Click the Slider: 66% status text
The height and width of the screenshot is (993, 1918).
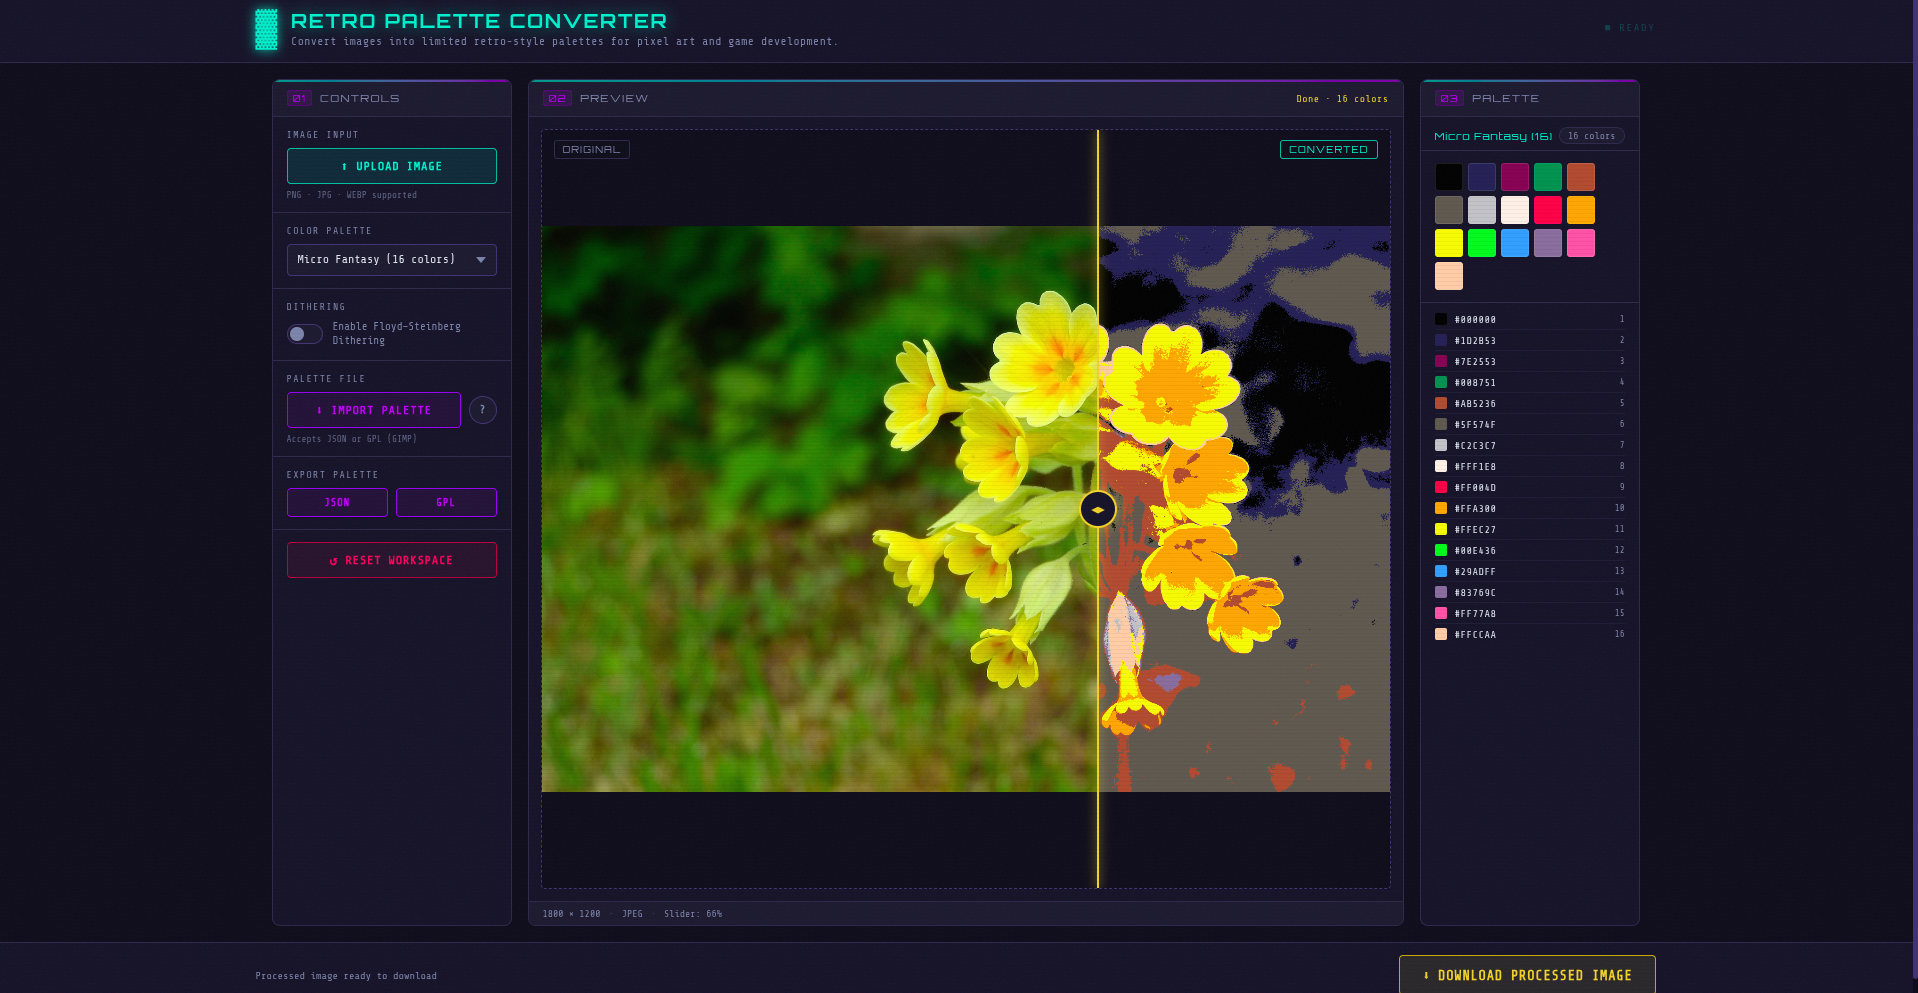(x=693, y=914)
